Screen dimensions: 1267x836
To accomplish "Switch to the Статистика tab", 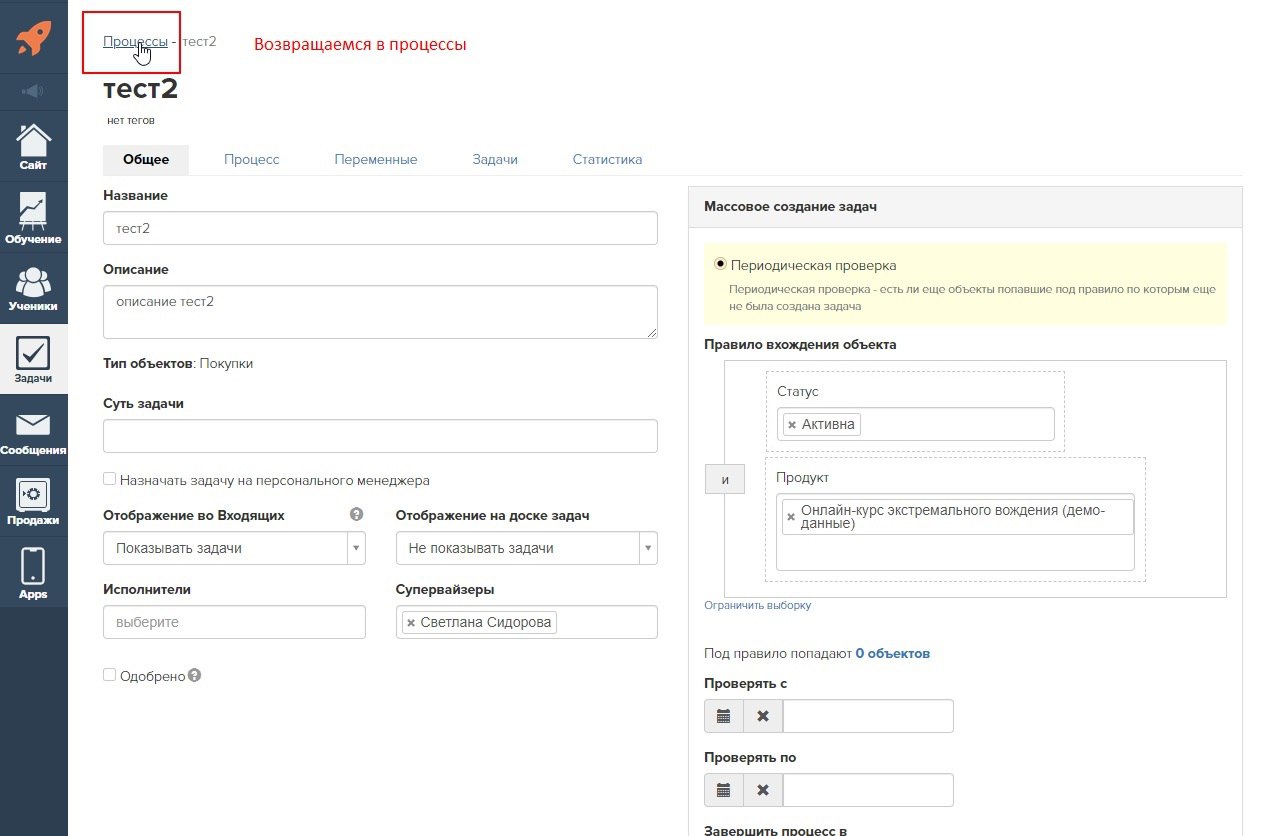I will (607, 159).
